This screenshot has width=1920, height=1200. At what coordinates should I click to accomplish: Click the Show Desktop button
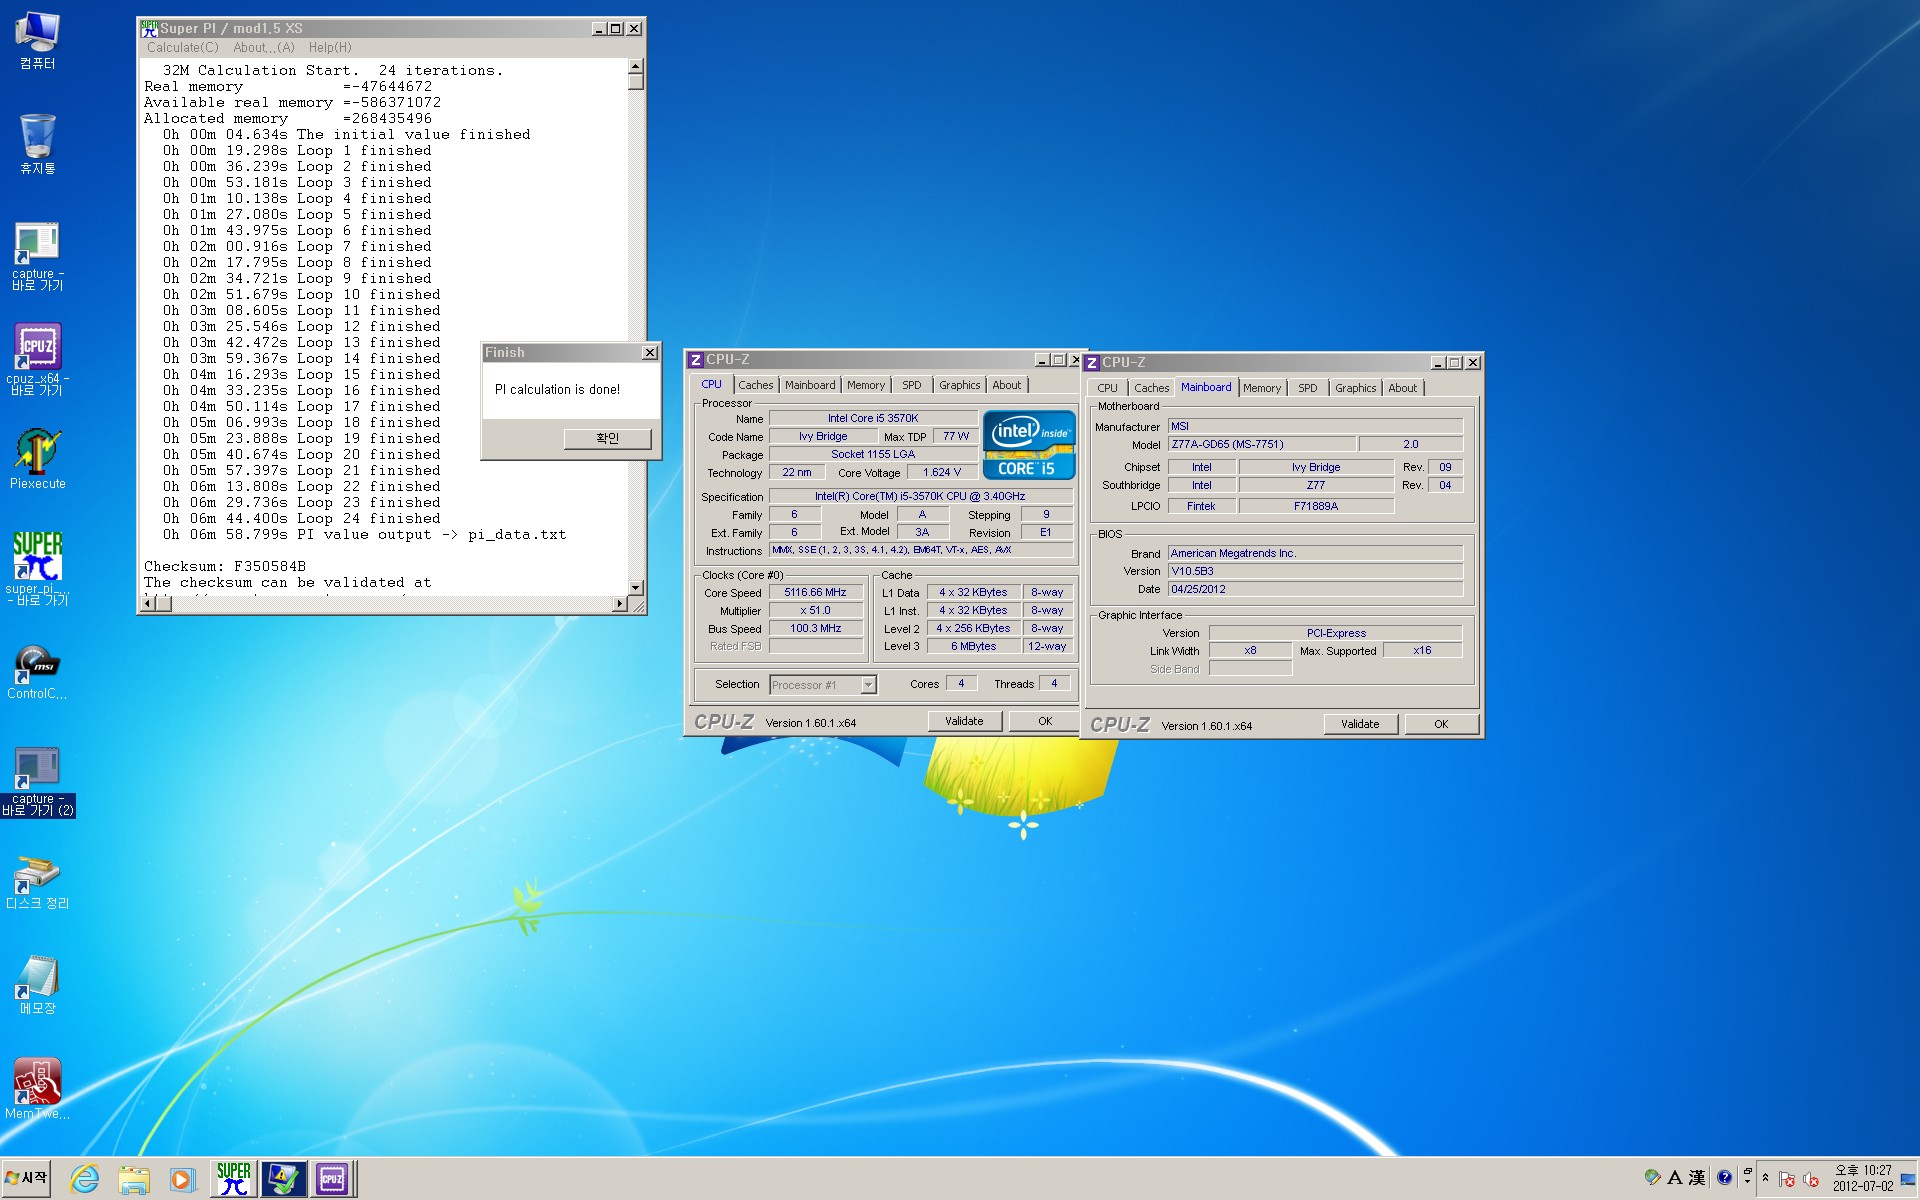1908,1179
